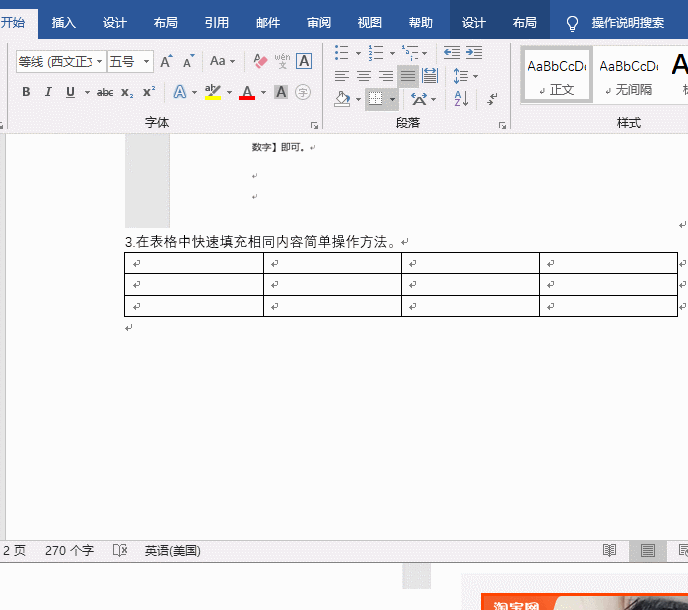
Task: Expand bullet library arrow
Action: (x=358, y=53)
